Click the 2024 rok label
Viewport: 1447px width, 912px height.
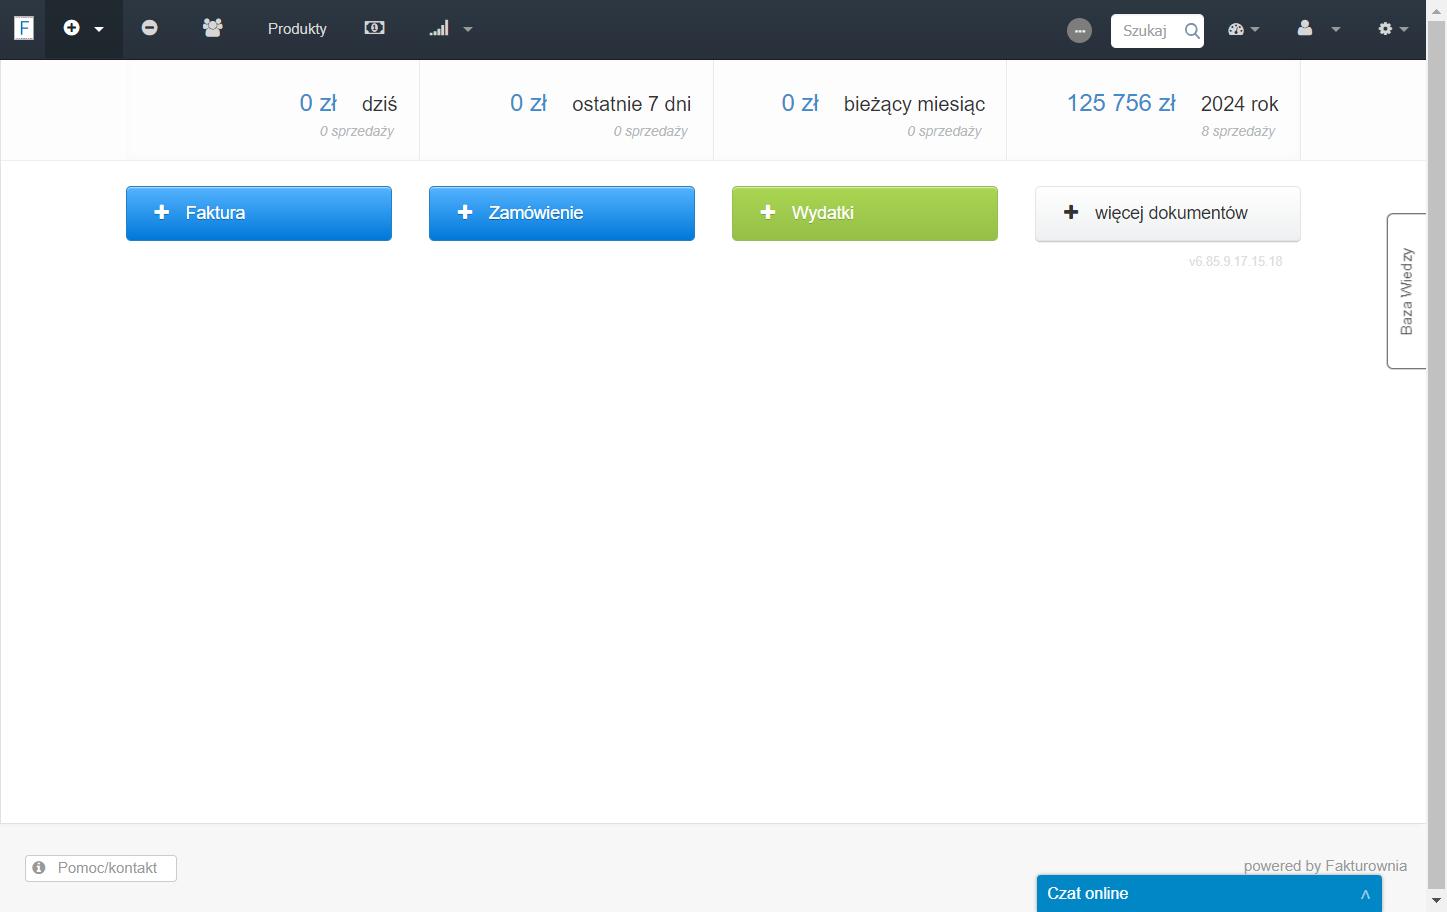[x=1240, y=104]
